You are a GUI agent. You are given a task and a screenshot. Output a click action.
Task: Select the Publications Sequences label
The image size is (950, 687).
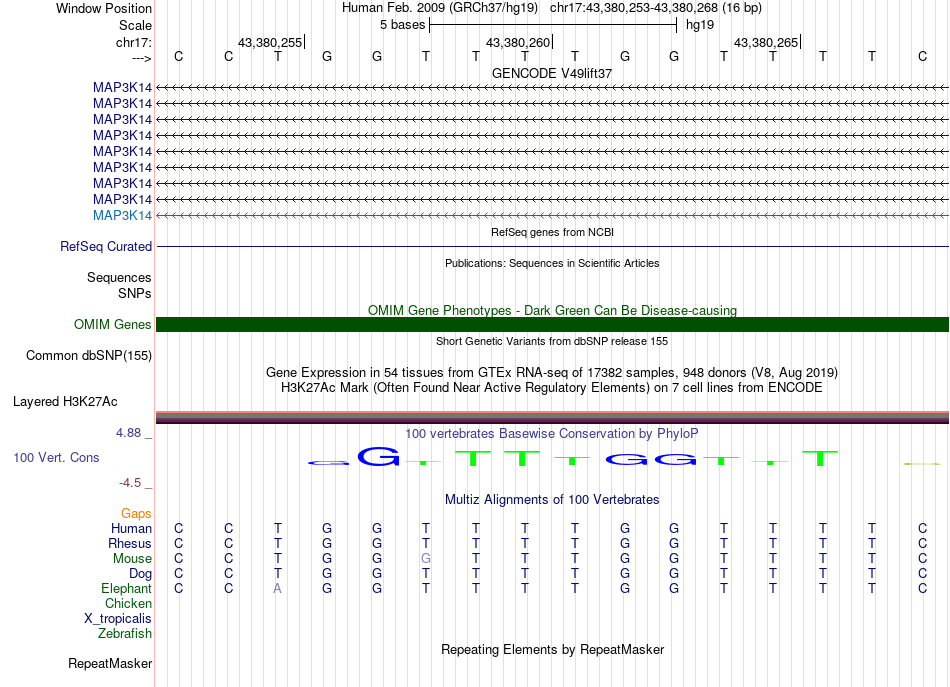pyautogui.click(x=119, y=277)
